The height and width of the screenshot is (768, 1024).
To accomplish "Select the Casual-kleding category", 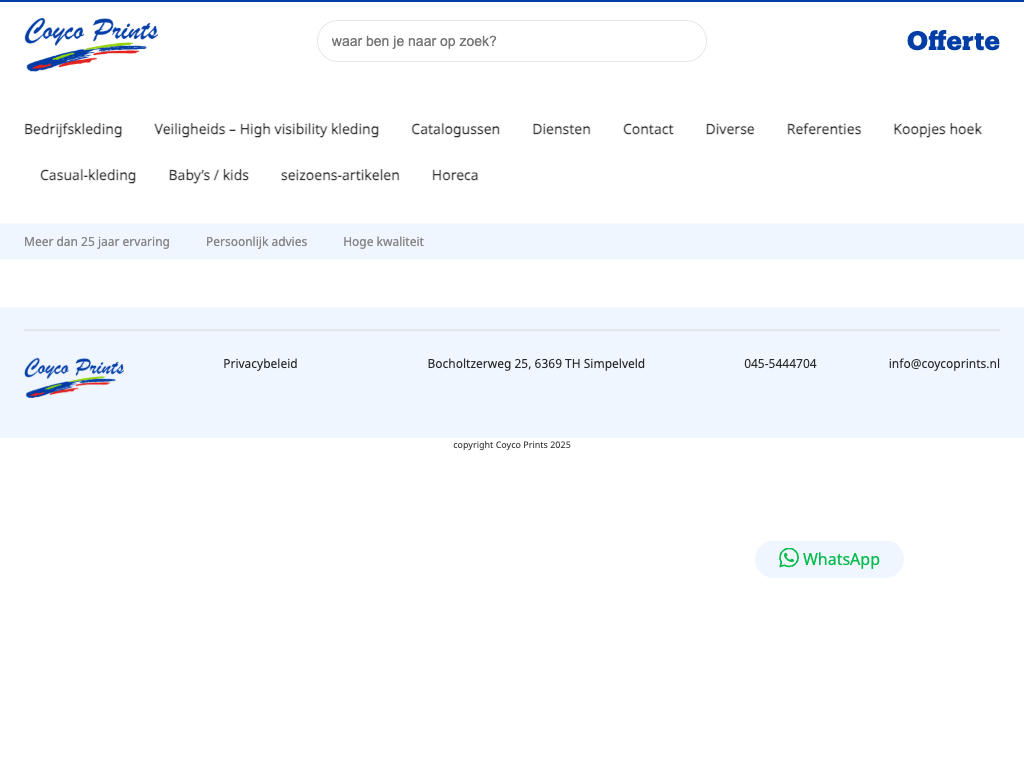I will (88, 175).
